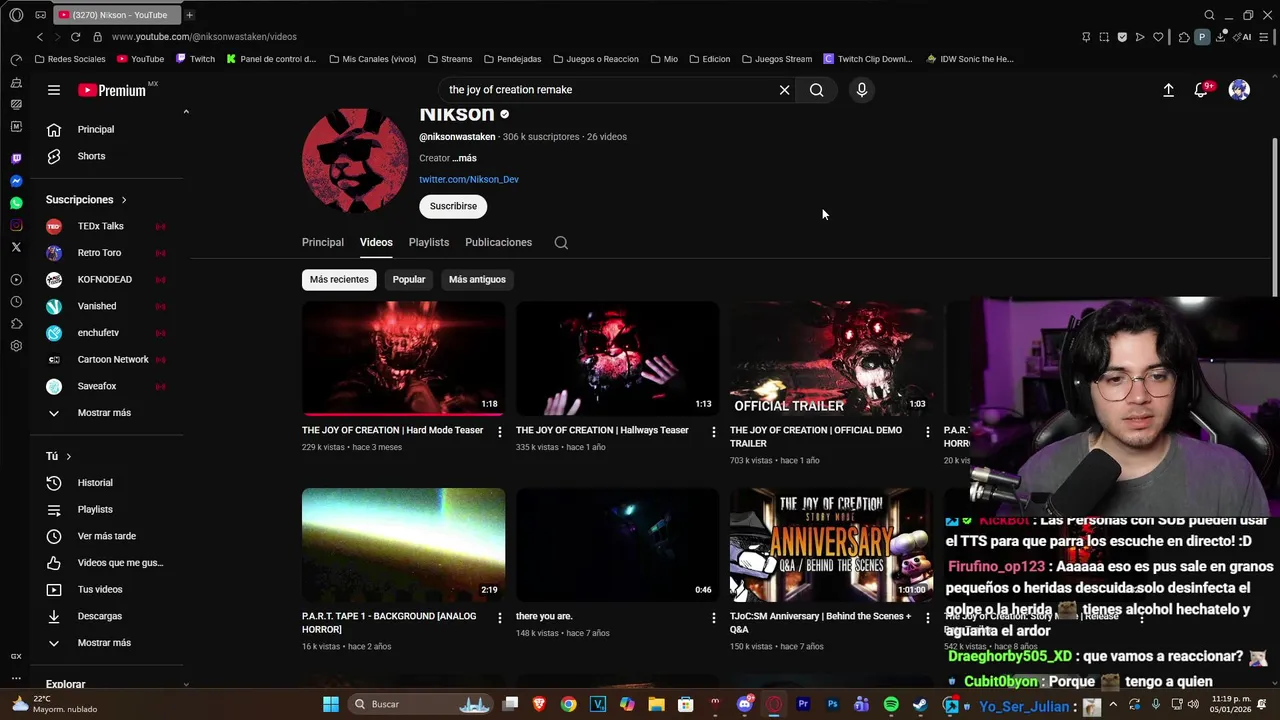1280x720 pixels.
Task: Open TEDx Talks subscription
Action: tap(107, 226)
